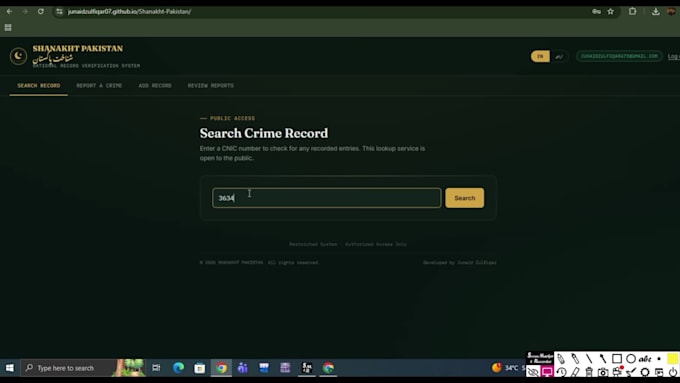Screen dimensions: 680x383
Task: Select the highlighter tool in marker toolbar
Action: click(575, 359)
